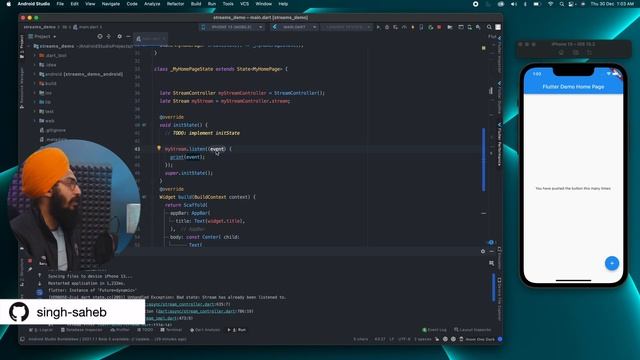Tap the blue plus floating button in simulator
640x360 pixels.
point(611,263)
